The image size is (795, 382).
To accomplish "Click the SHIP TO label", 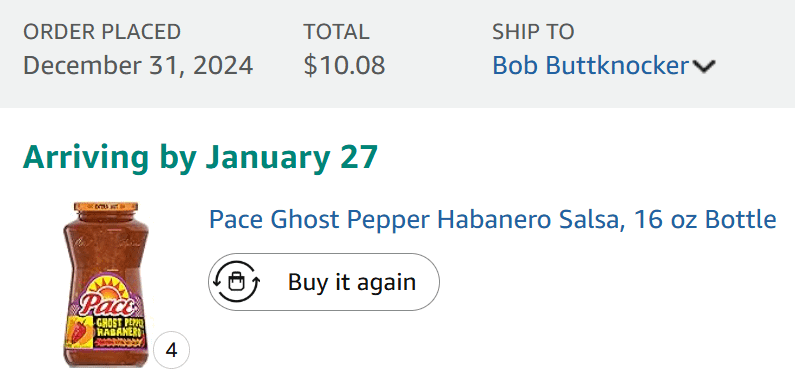I will click(x=533, y=32).
